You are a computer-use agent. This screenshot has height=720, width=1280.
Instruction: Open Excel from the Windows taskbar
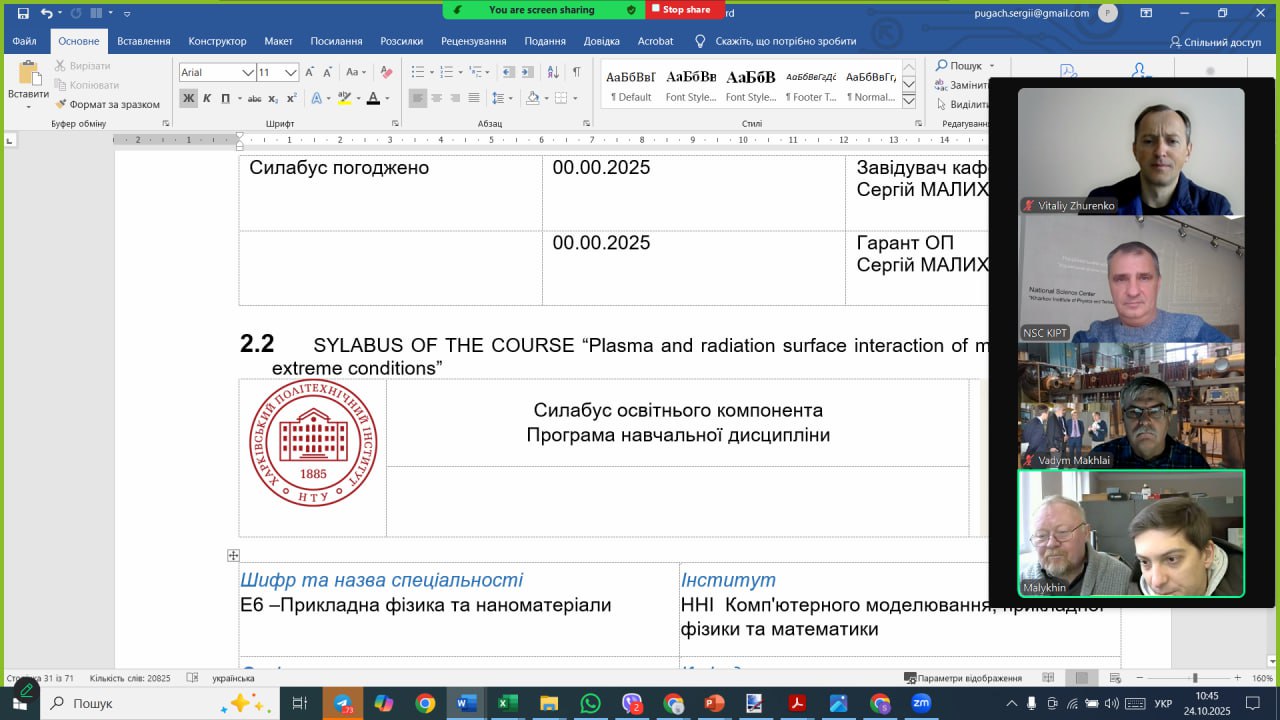(507, 703)
